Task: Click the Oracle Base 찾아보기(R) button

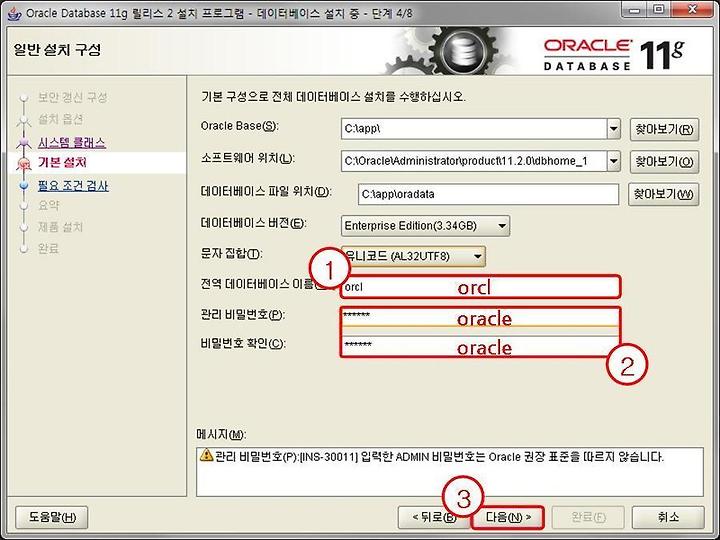Action: [664, 129]
